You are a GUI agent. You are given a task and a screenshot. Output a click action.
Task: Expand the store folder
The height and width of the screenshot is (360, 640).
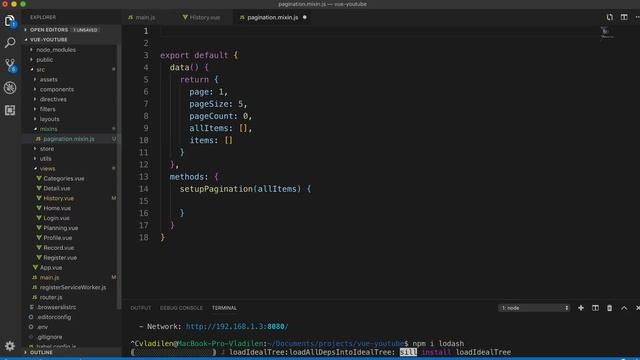pos(47,149)
